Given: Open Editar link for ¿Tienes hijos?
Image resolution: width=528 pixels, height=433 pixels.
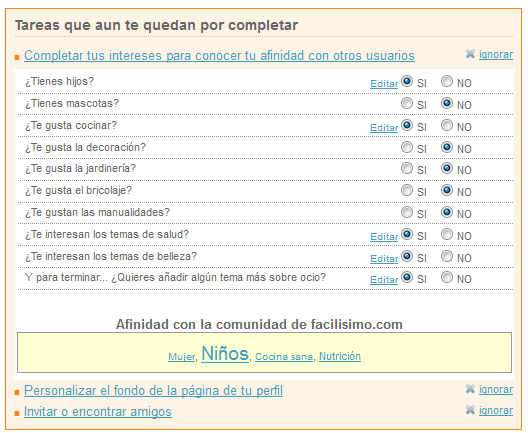Looking at the screenshot, I should coord(384,84).
